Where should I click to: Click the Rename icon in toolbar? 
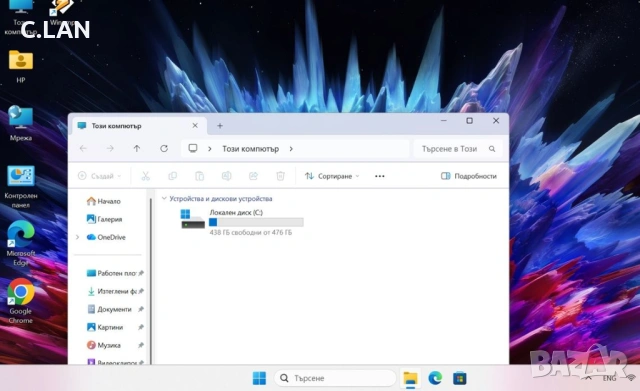click(x=226, y=176)
